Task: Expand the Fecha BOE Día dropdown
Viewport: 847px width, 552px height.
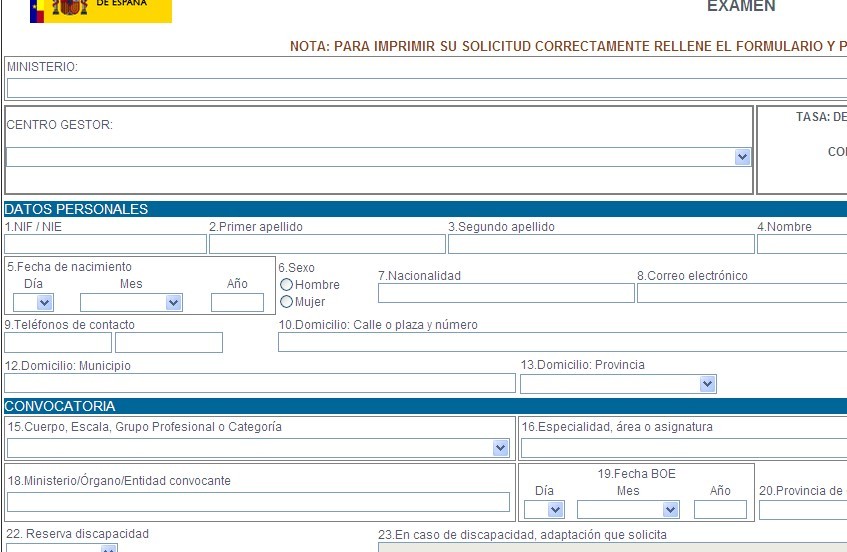Action: click(544, 510)
